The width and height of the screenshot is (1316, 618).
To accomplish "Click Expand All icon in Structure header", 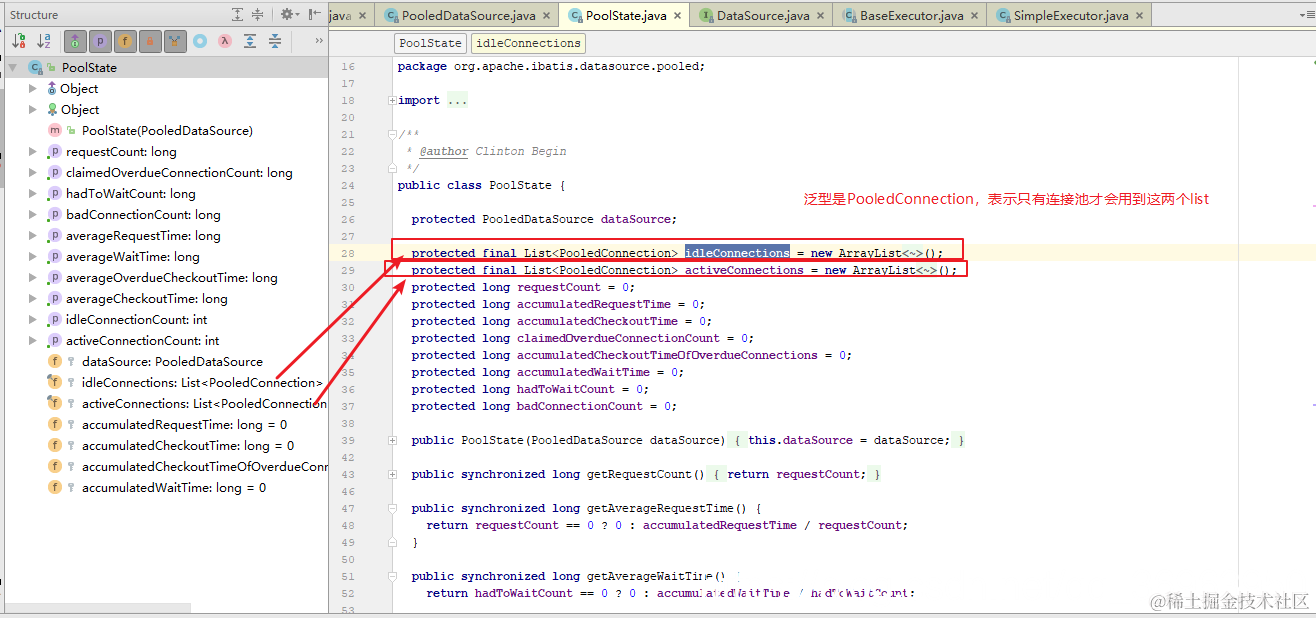I will [237, 14].
